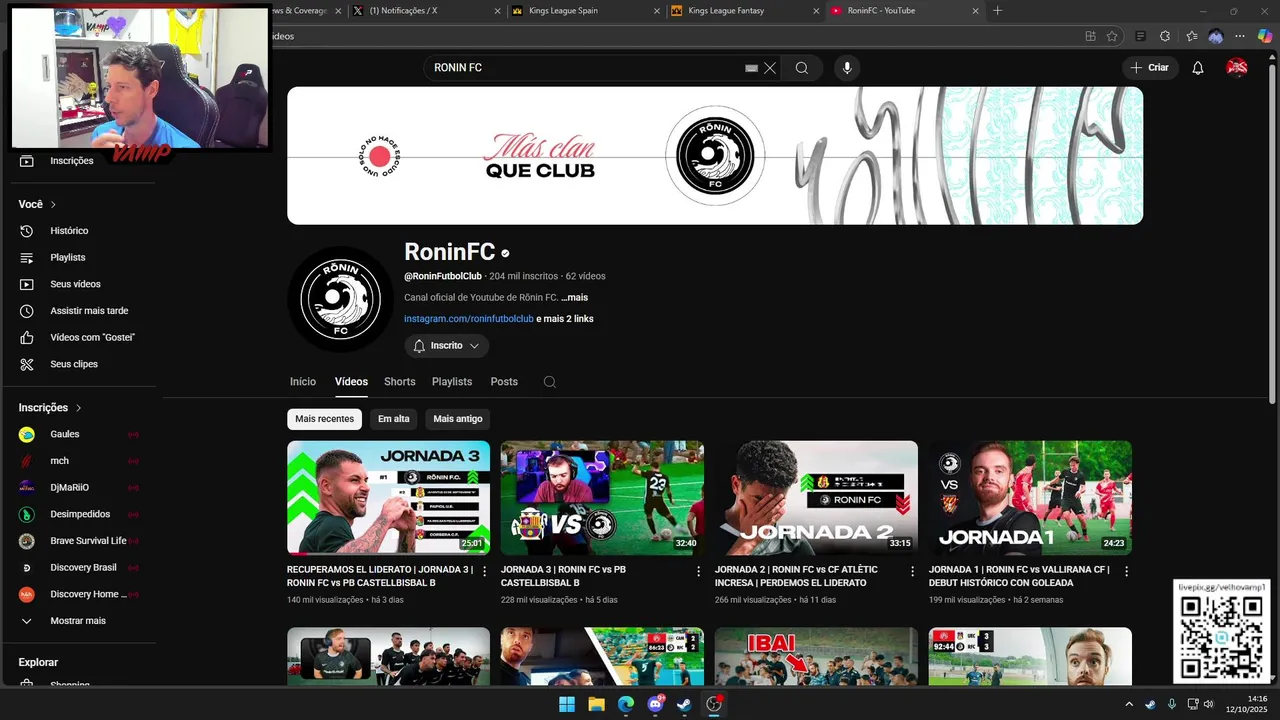Open the 32:40 Castellbisbal match thumbnail

pyautogui.click(x=602, y=498)
